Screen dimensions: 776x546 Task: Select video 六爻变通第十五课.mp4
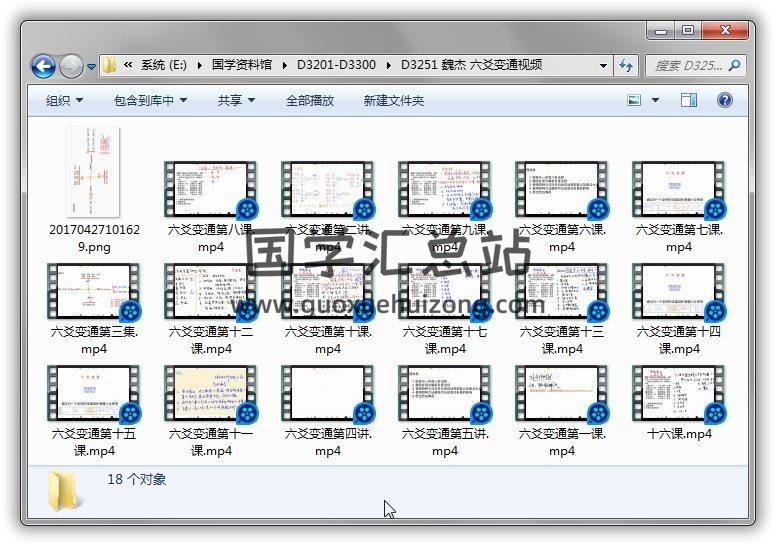tap(94, 412)
